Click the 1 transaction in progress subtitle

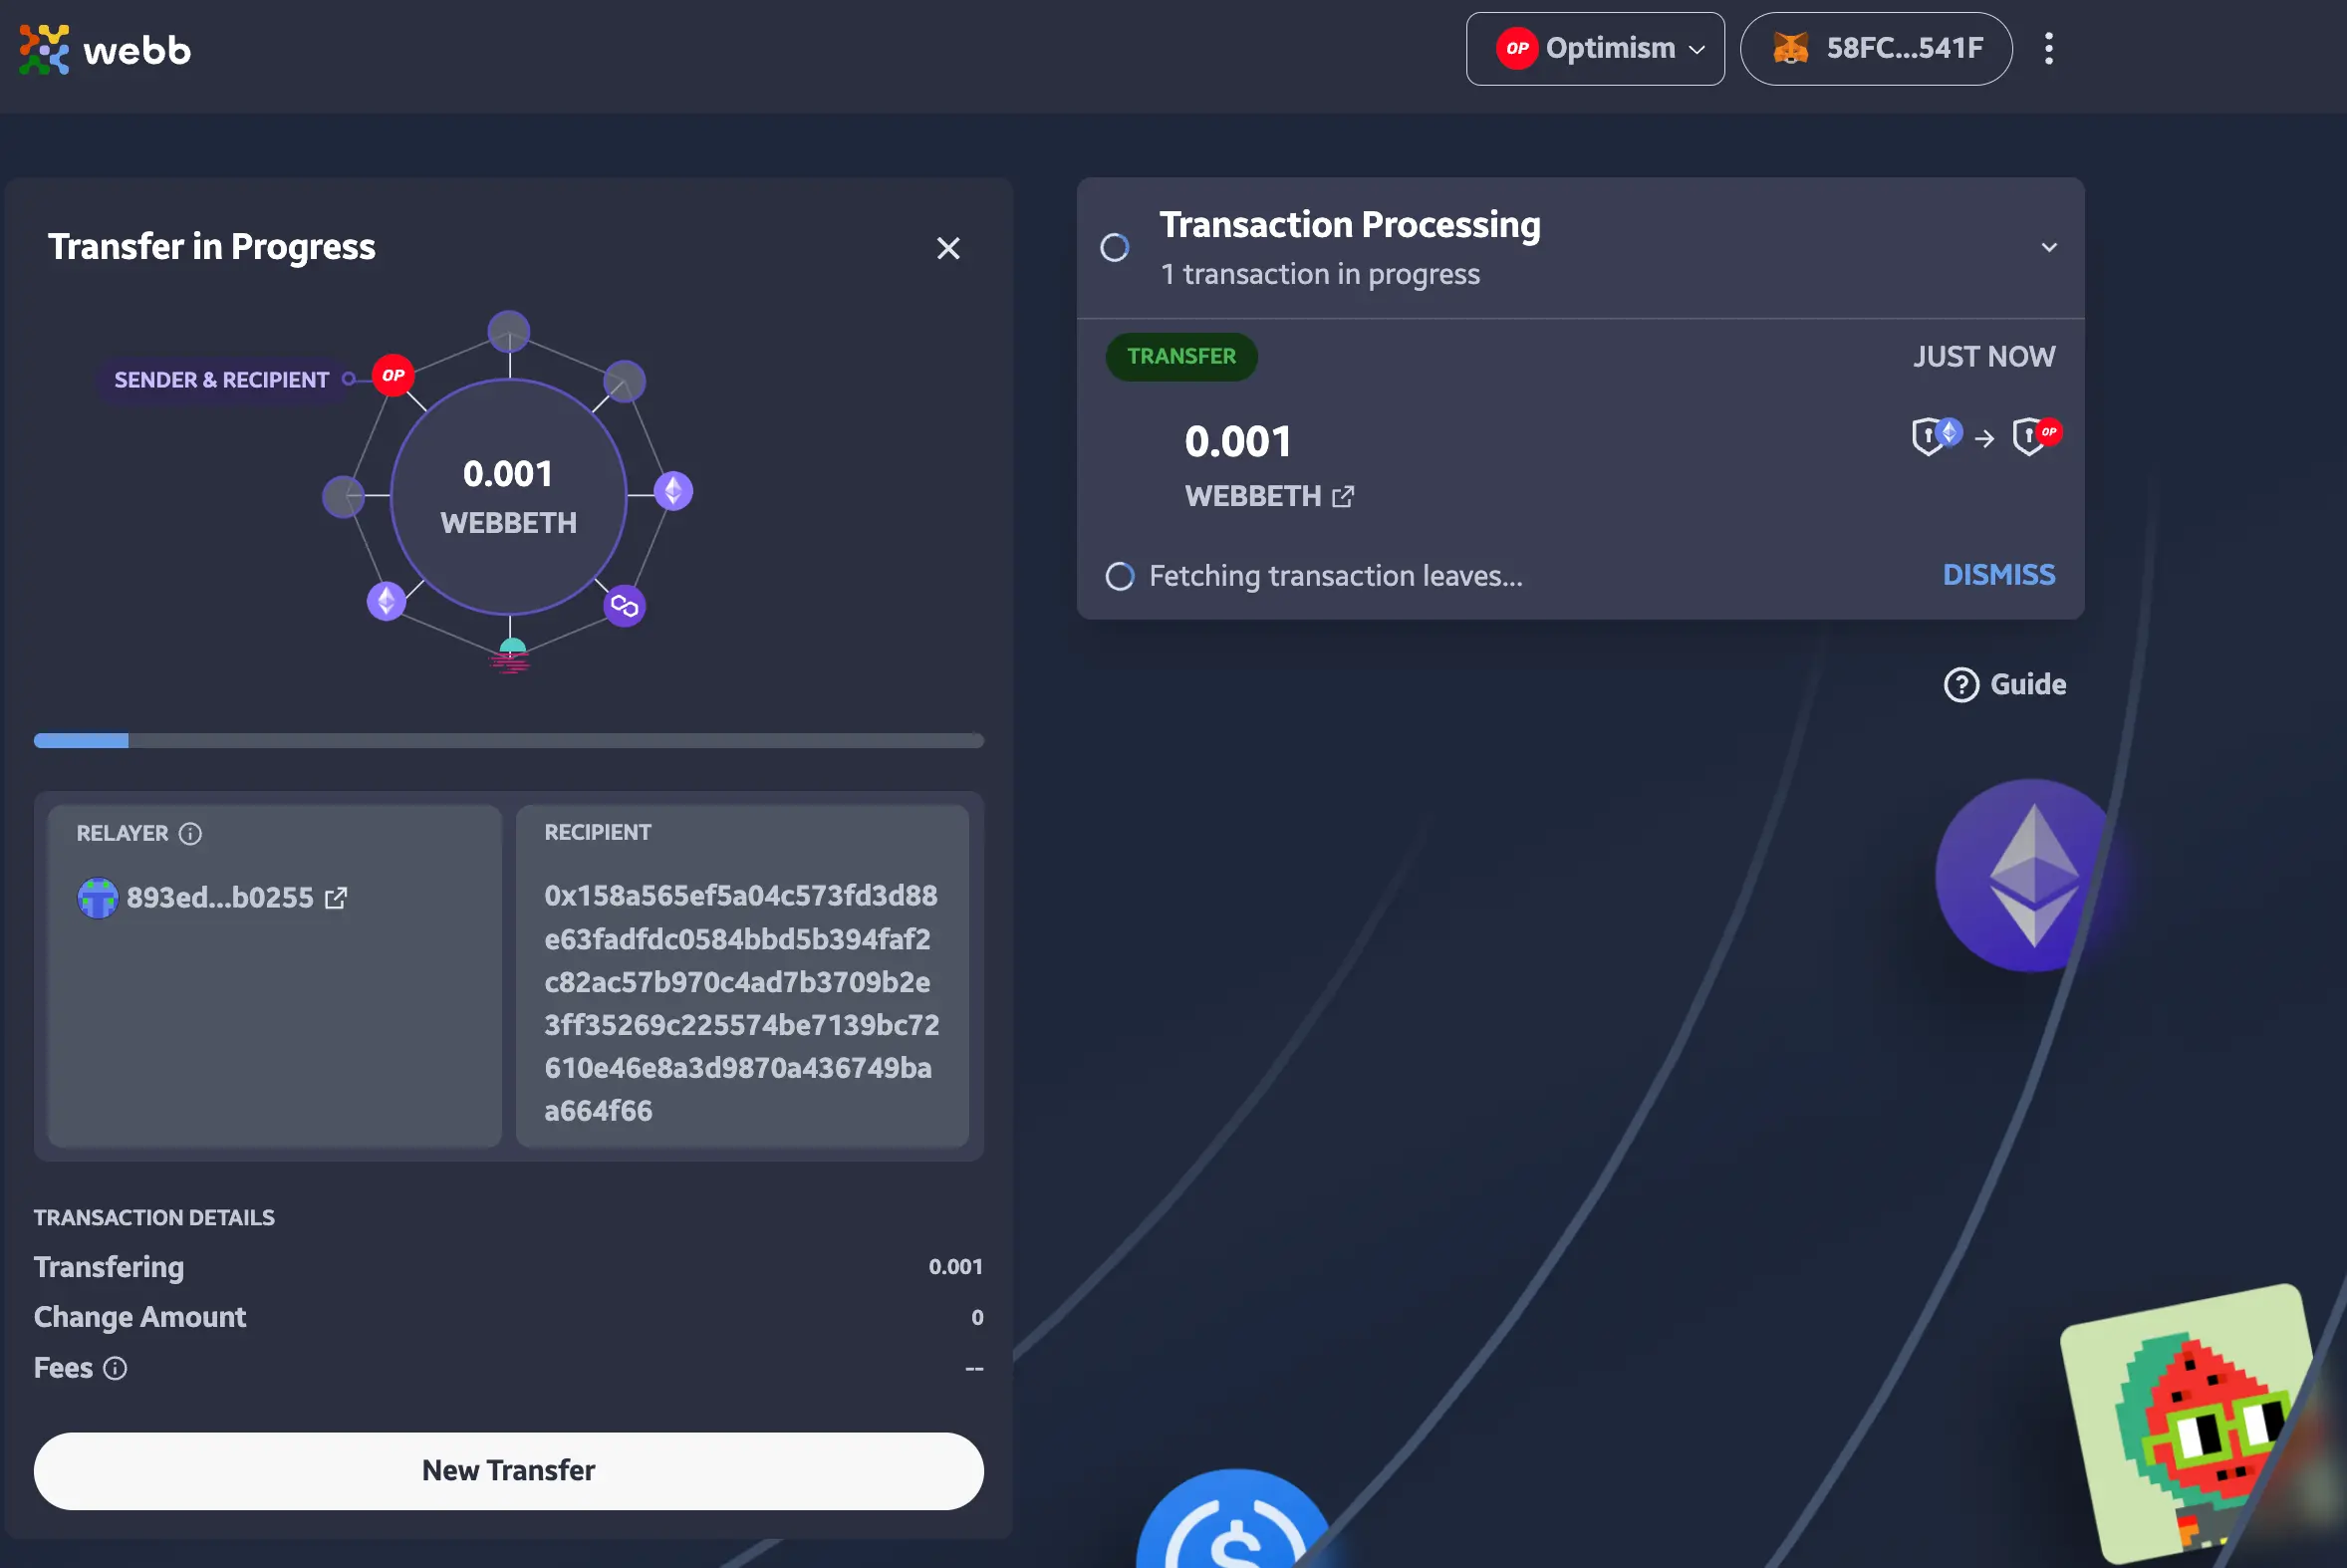1320,274
